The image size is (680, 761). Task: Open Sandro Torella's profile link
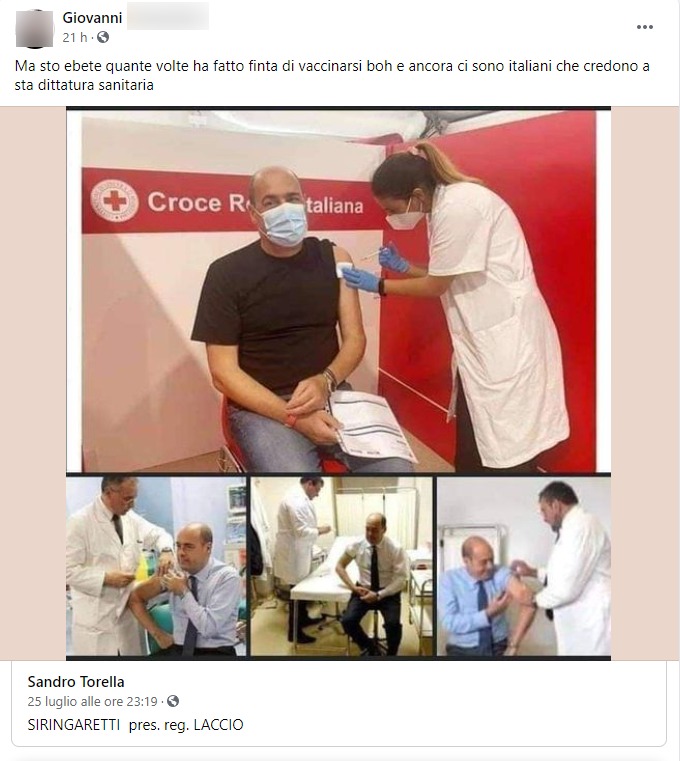pos(76,681)
